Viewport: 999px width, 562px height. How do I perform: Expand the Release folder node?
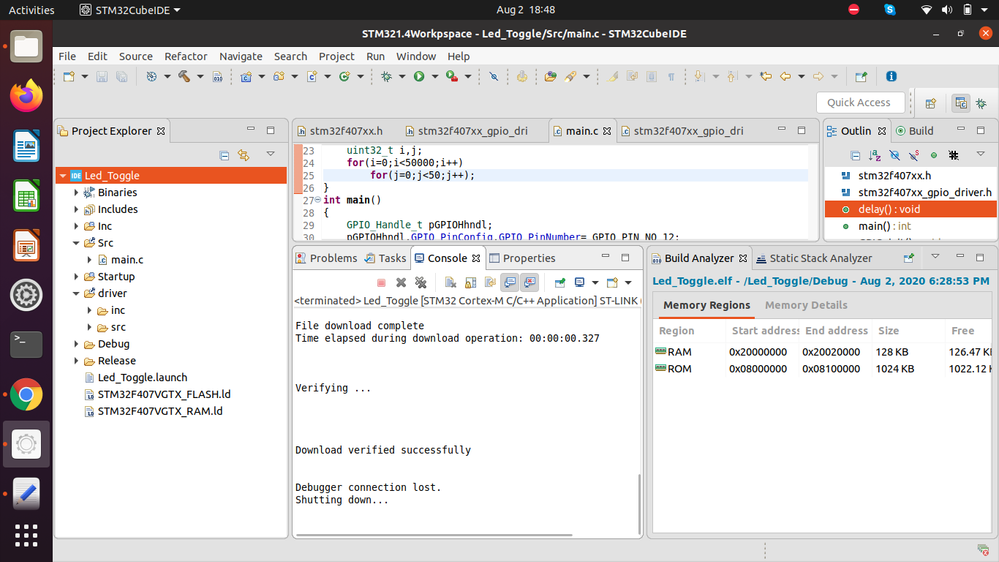(76, 361)
